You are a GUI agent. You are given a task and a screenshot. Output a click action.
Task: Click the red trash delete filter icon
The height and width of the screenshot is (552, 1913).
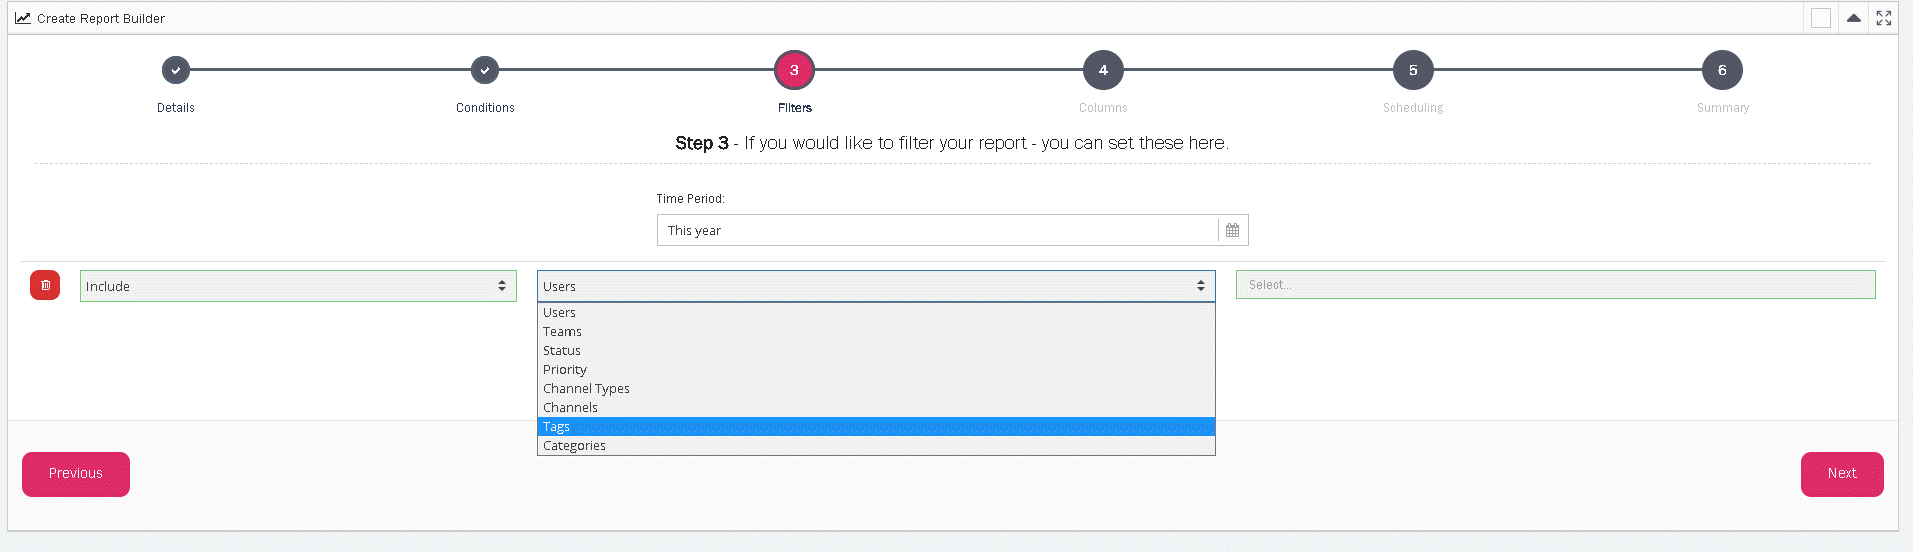[45, 285]
